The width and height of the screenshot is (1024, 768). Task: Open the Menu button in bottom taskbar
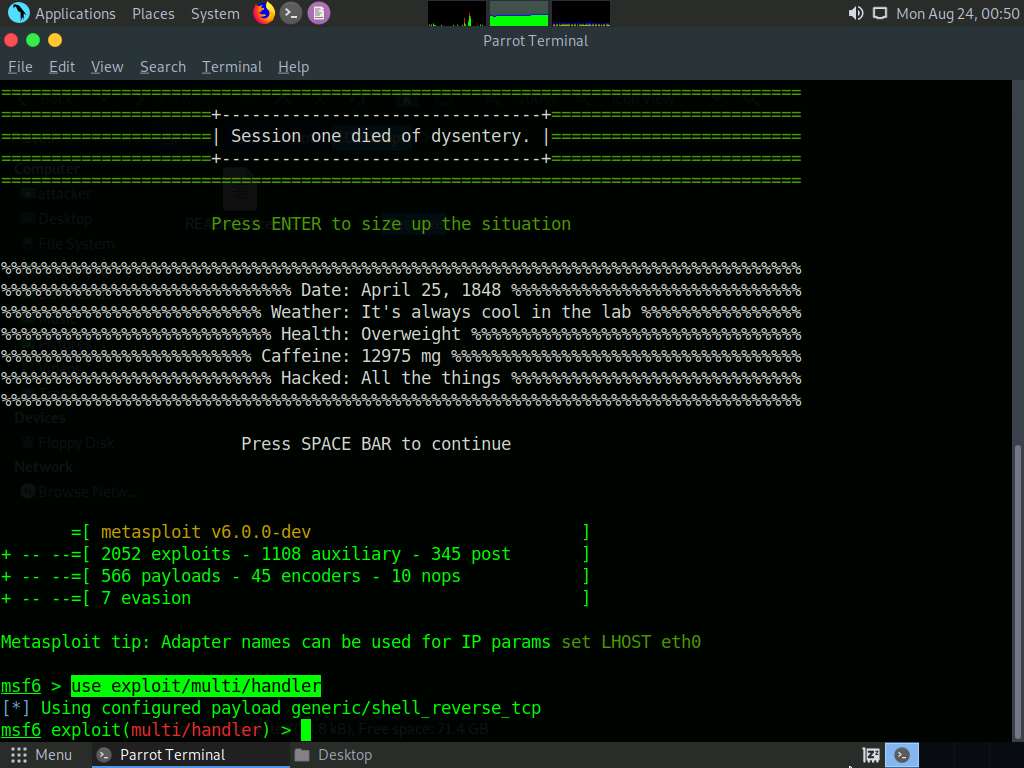[40, 755]
